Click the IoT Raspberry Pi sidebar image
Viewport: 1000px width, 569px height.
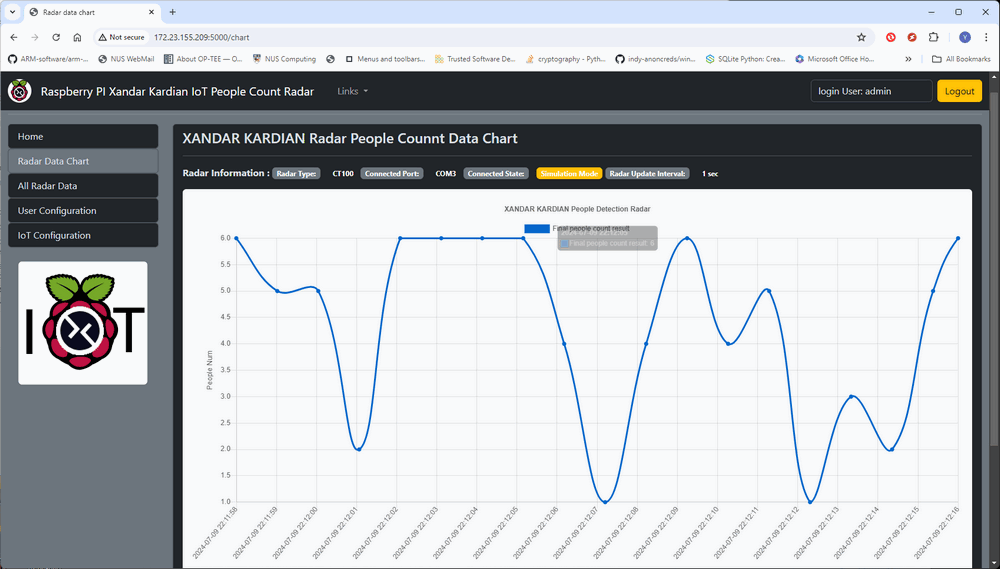click(x=83, y=323)
